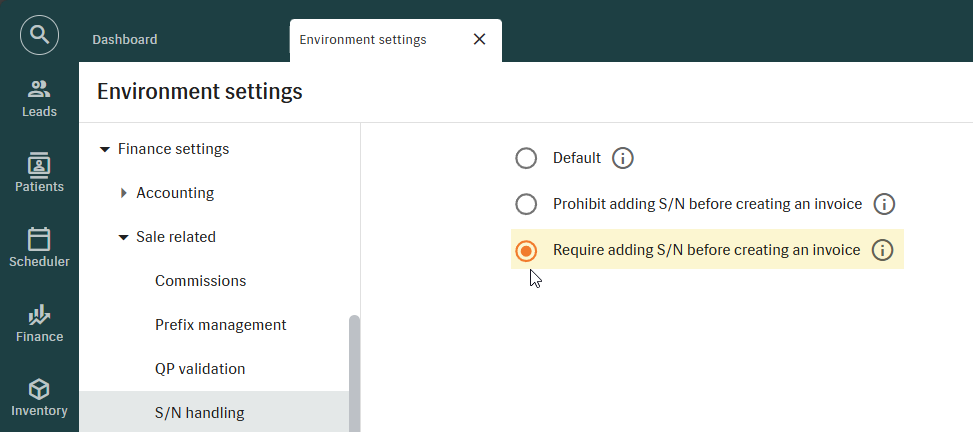Open the Scheduler calendar icon
This screenshot has height=432, width=973.
pyautogui.click(x=39, y=239)
